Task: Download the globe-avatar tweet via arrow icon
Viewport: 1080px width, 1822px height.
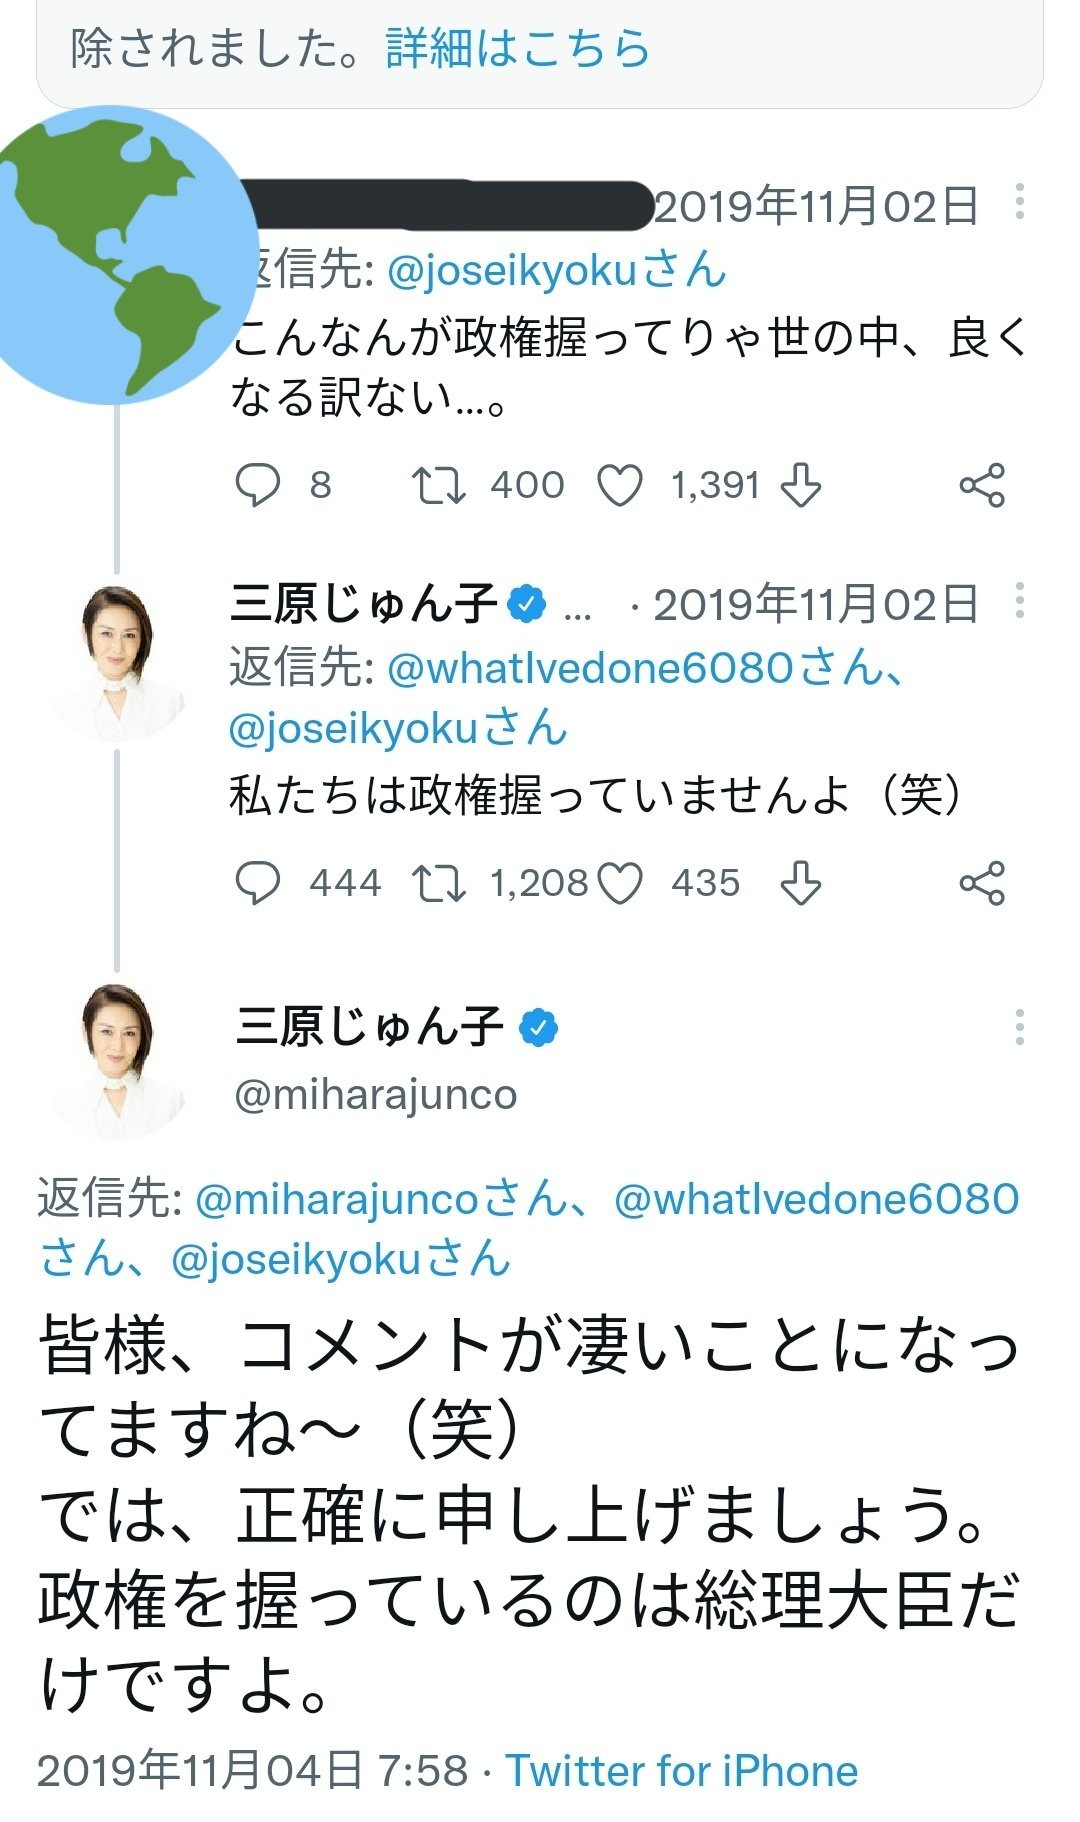Action: [x=800, y=486]
